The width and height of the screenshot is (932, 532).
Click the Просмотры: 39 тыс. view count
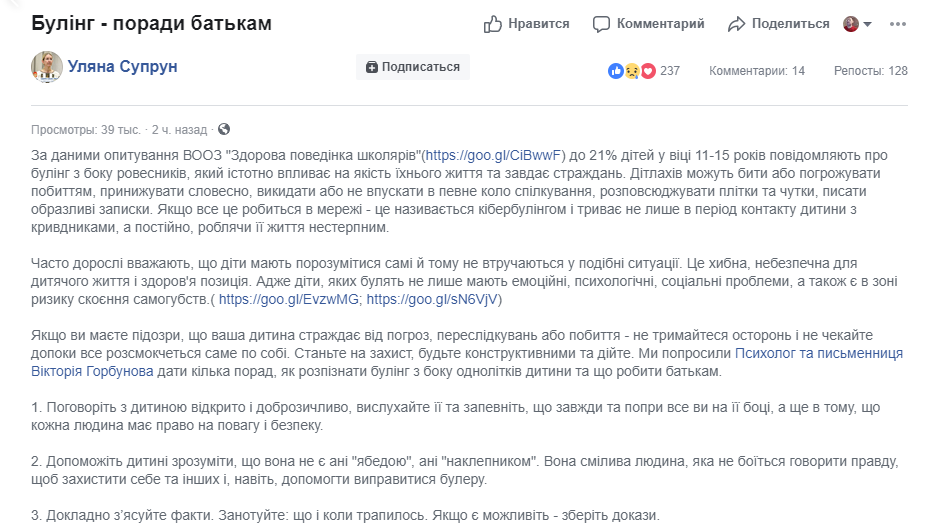[x=85, y=129]
